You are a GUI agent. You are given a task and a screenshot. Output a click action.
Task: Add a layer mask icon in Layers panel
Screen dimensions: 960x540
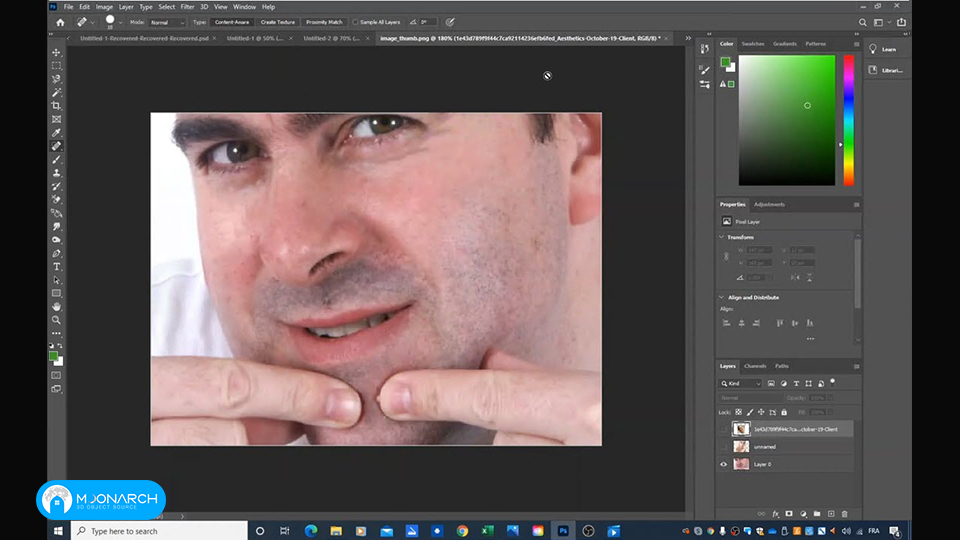click(x=789, y=514)
